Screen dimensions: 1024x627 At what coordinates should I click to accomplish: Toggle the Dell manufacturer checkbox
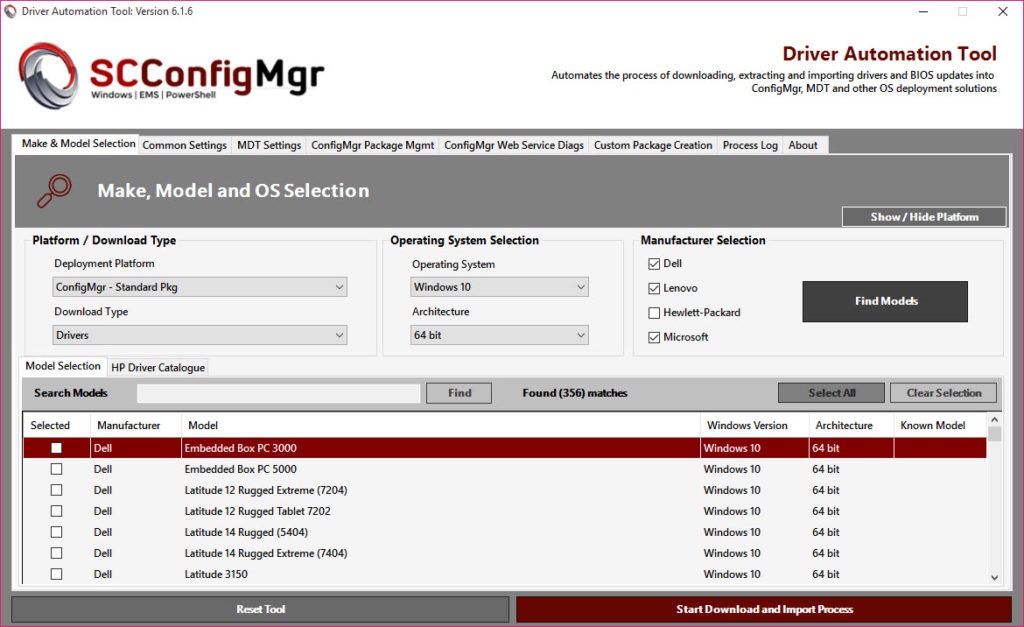(x=654, y=264)
